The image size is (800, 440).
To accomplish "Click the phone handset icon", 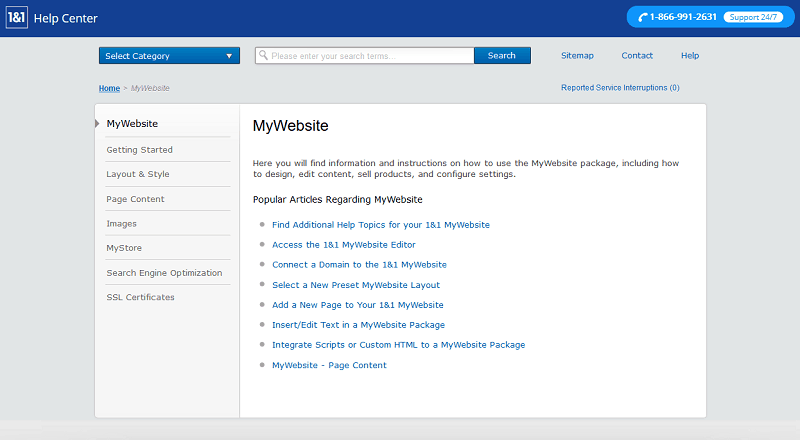I will (642, 17).
